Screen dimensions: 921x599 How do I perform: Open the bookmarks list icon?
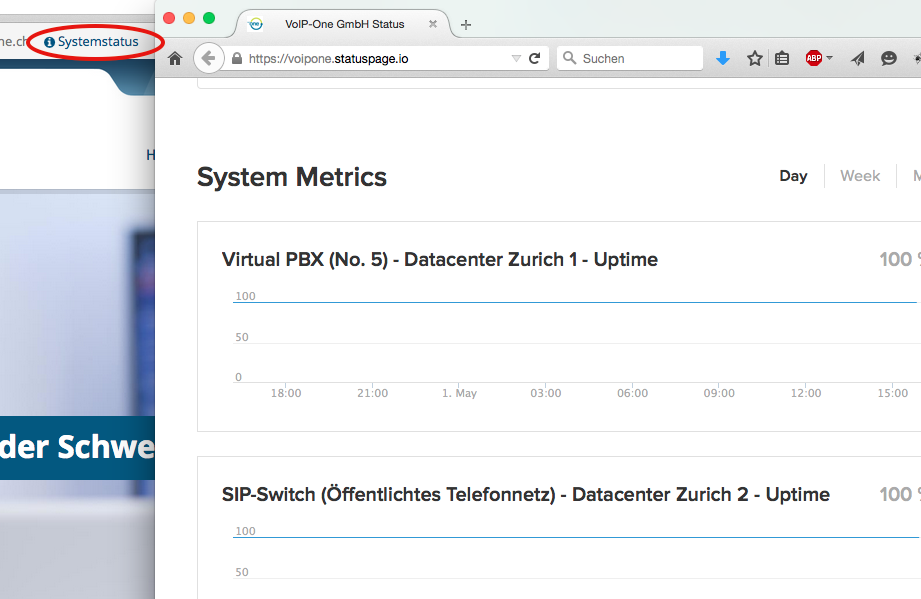[782, 58]
